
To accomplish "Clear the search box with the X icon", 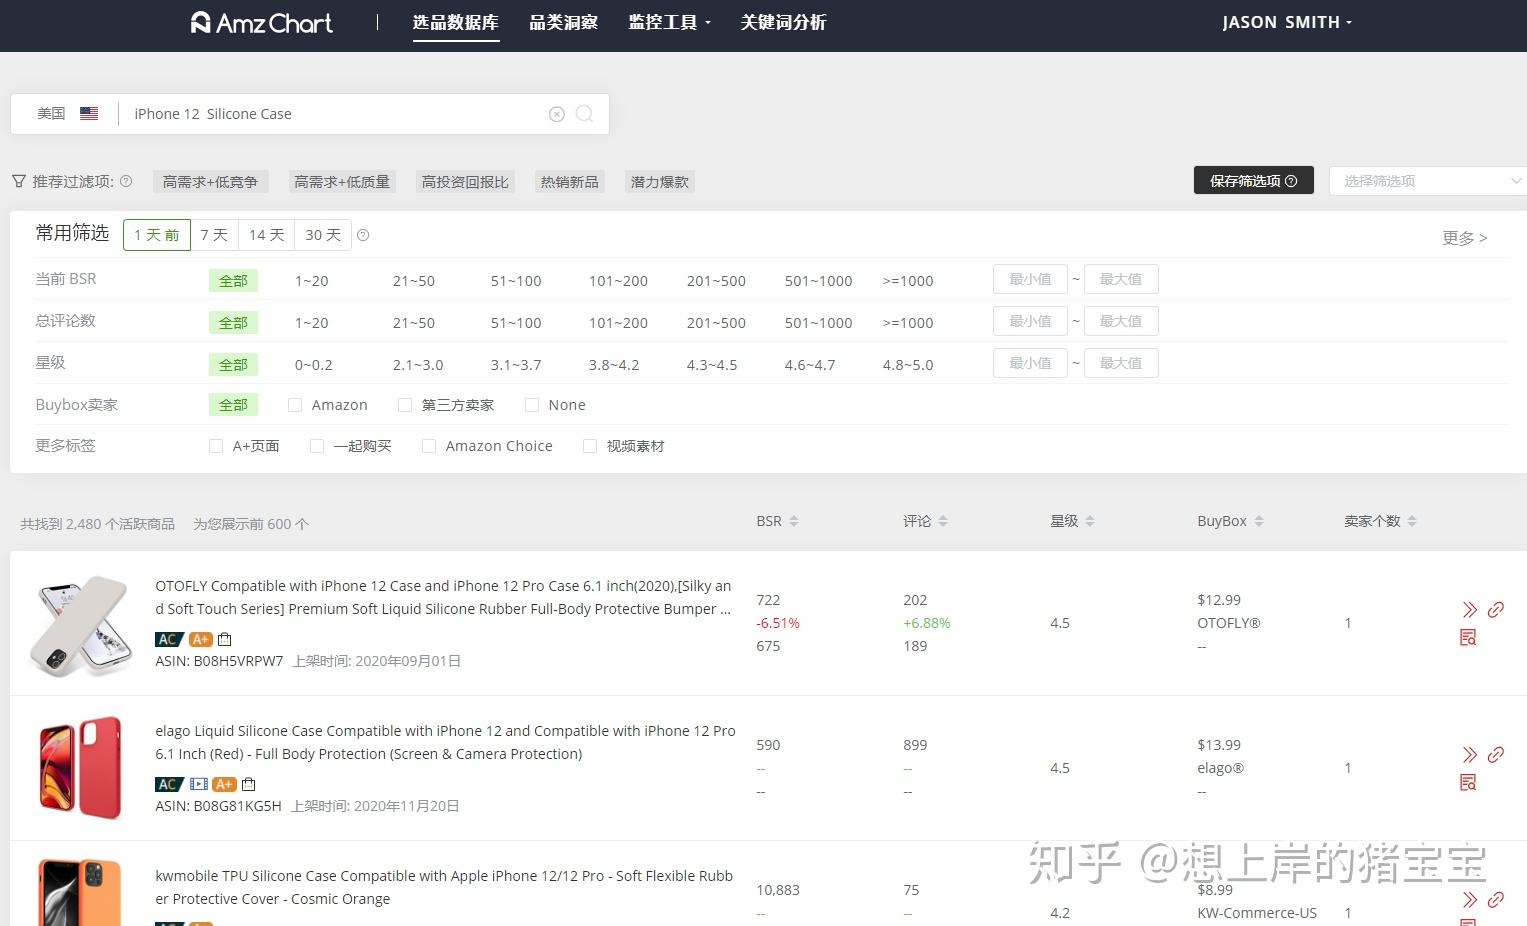I will pyautogui.click(x=557, y=114).
